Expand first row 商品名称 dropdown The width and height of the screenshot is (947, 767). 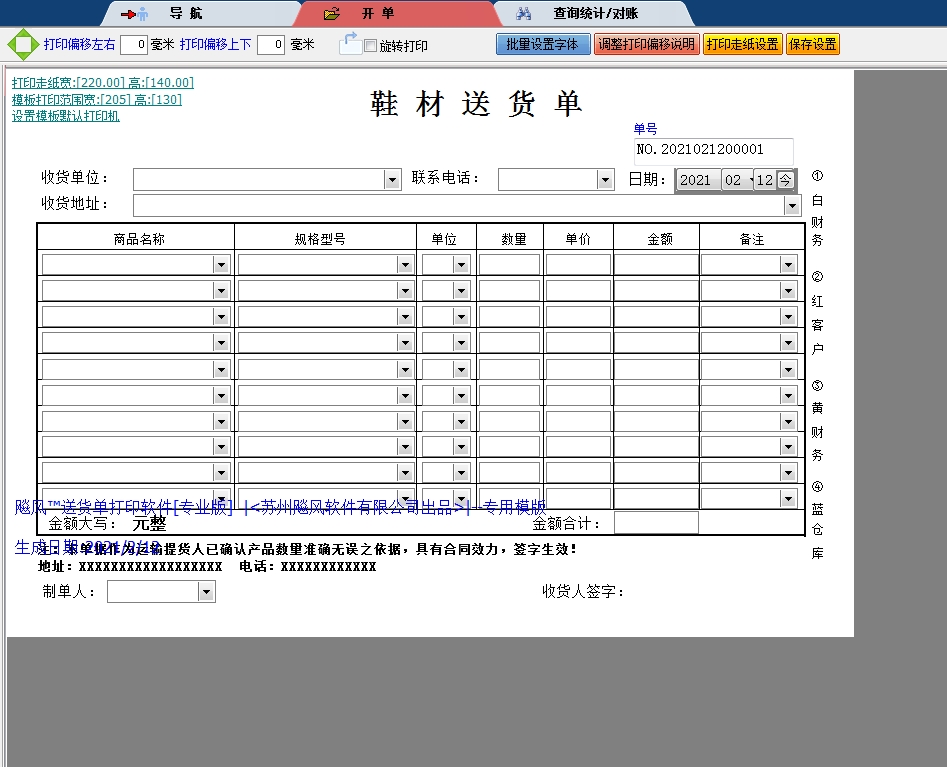point(221,265)
